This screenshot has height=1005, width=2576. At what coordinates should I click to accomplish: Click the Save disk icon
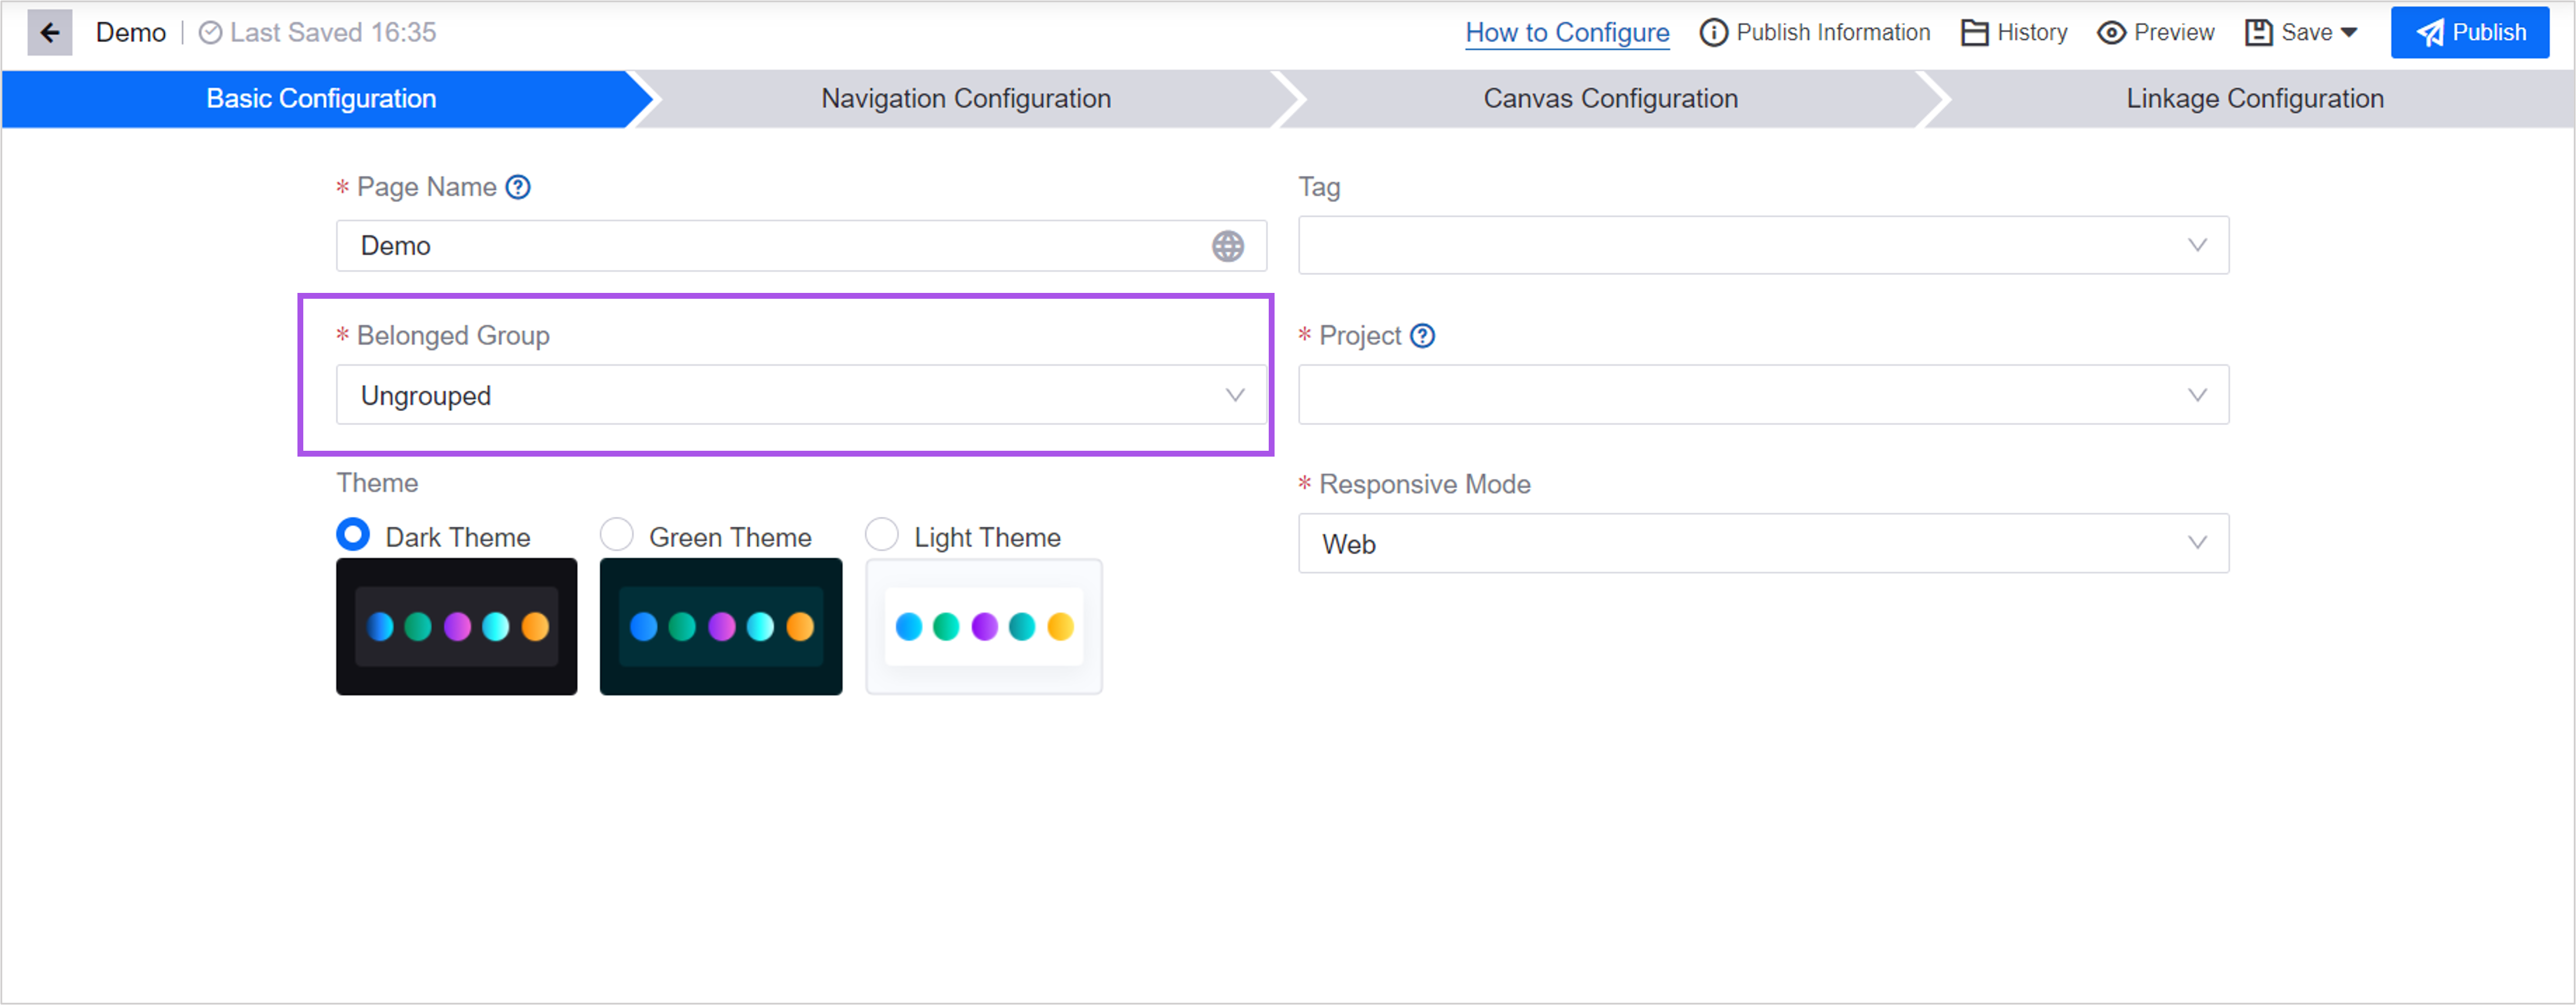point(2258,32)
